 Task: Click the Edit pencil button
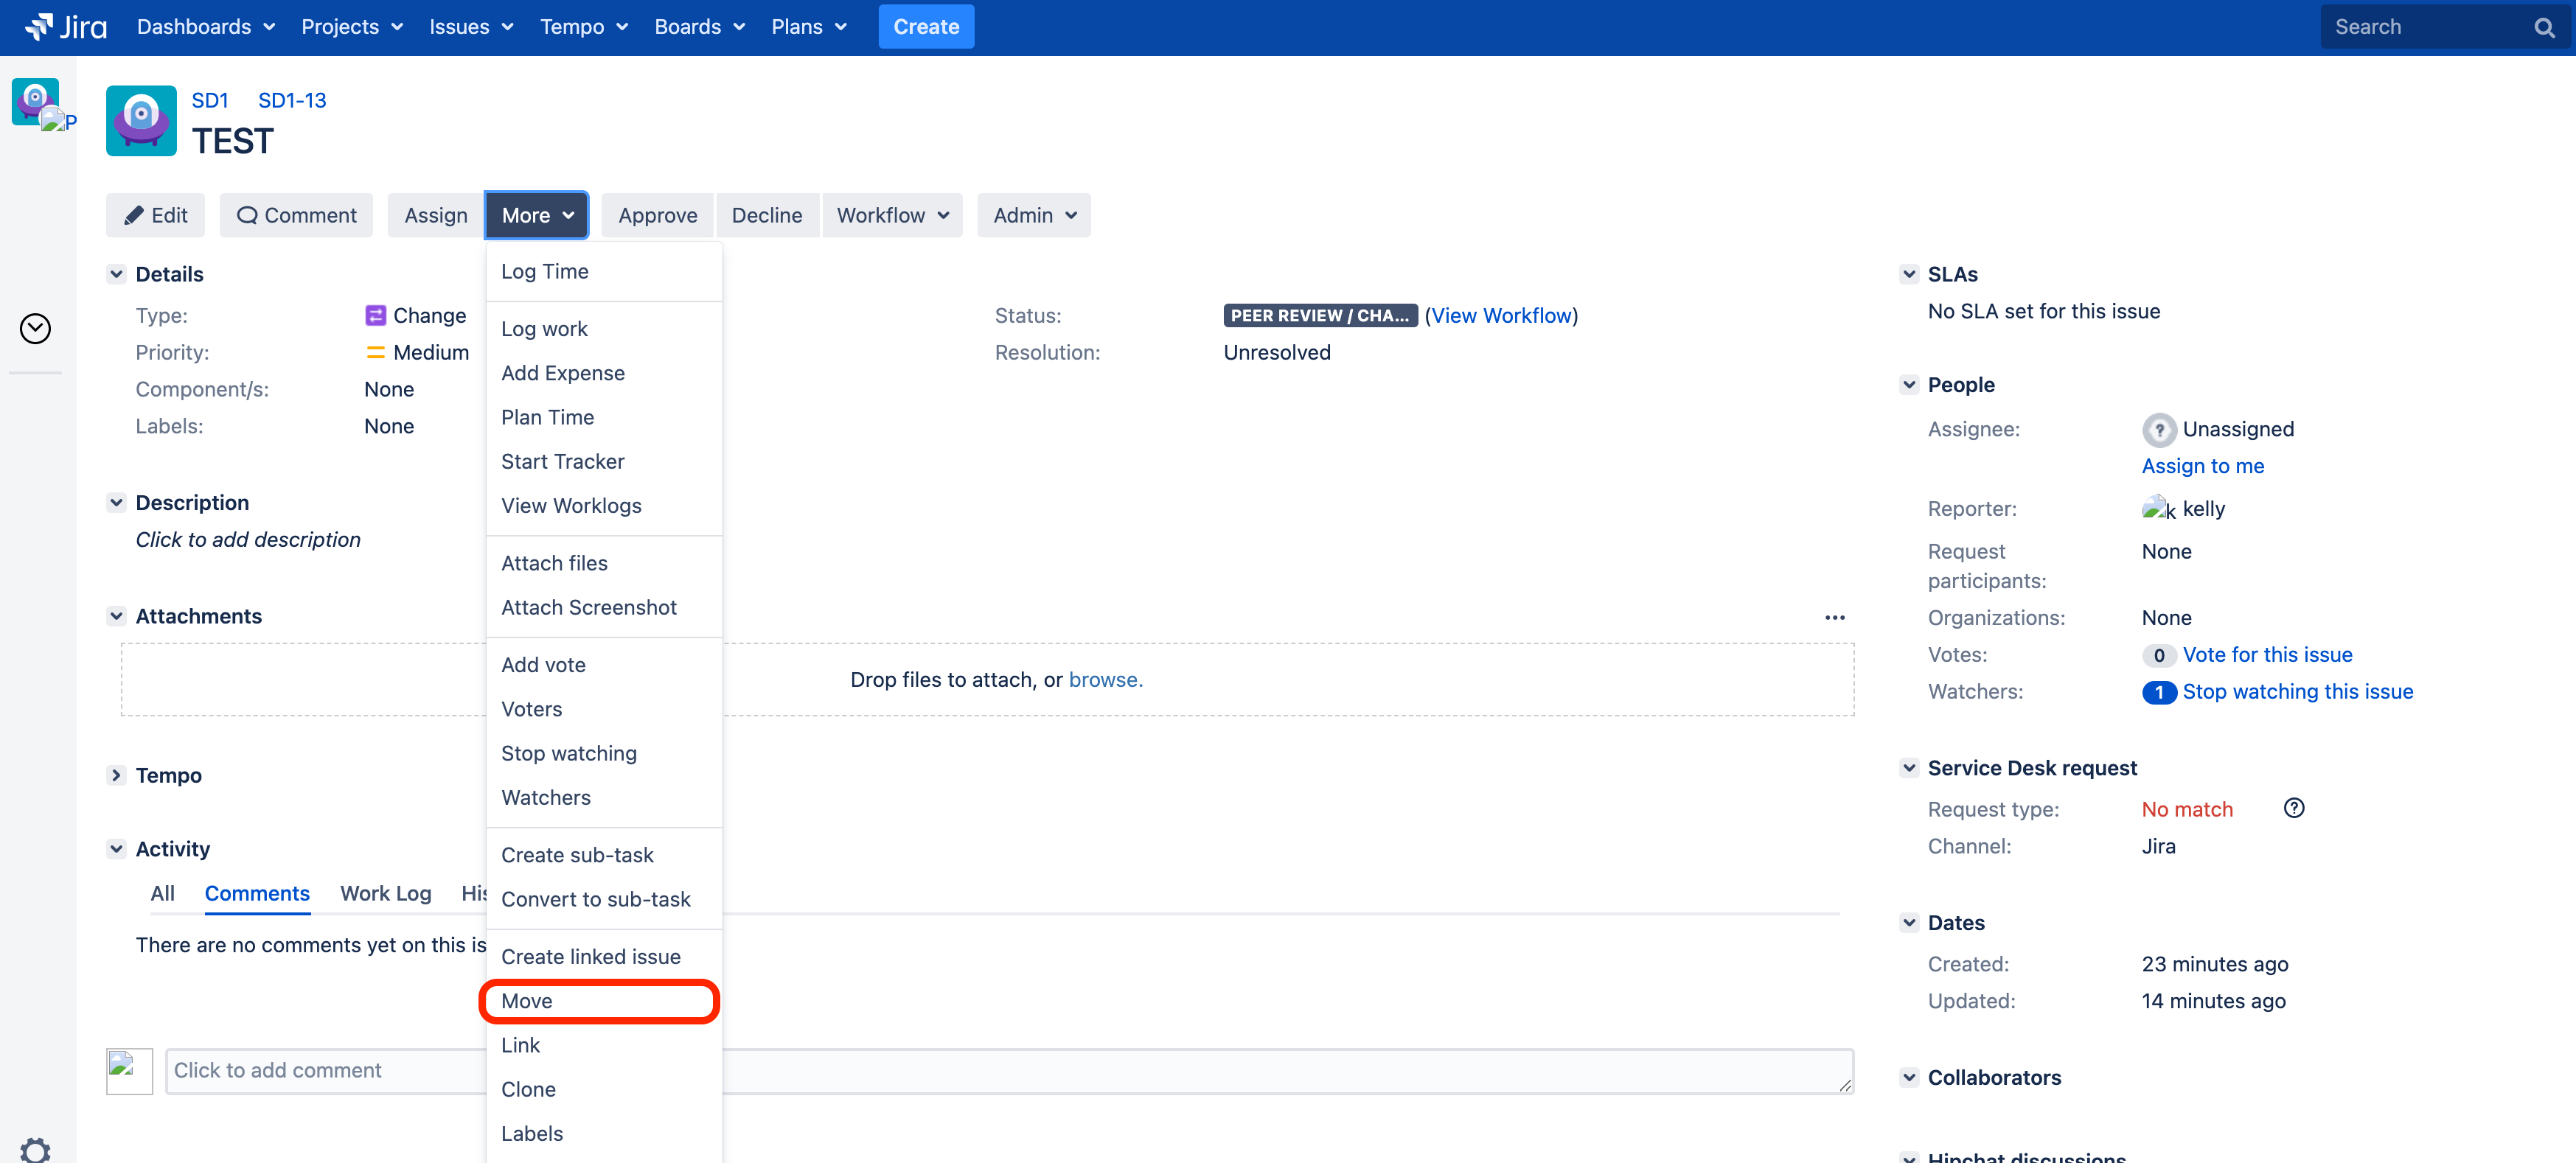pyautogui.click(x=155, y=215)
